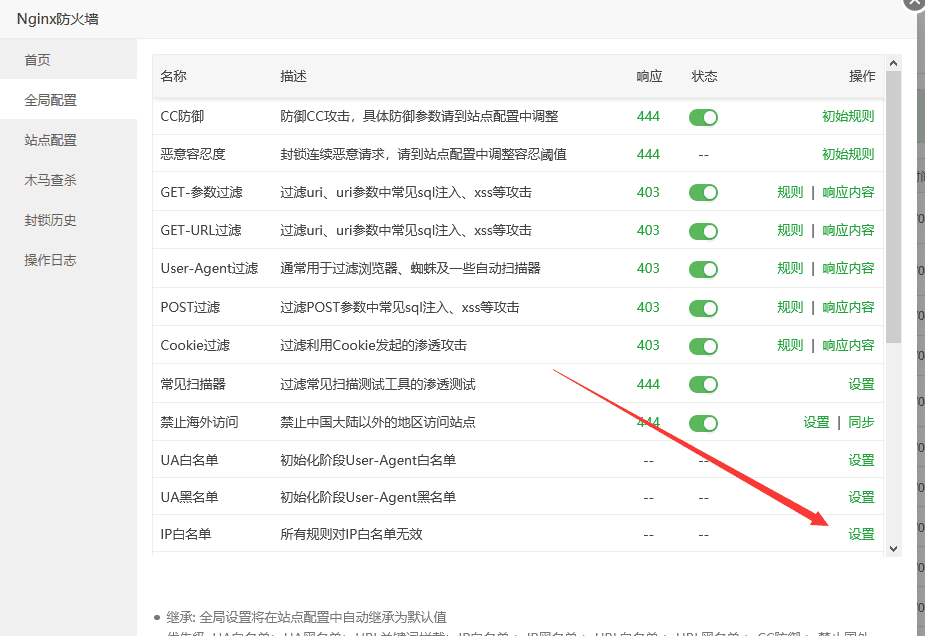This screenshot has height=636, width=925.
Task: Close the Nginx防火墙 dialog
Action: point(915,2)
